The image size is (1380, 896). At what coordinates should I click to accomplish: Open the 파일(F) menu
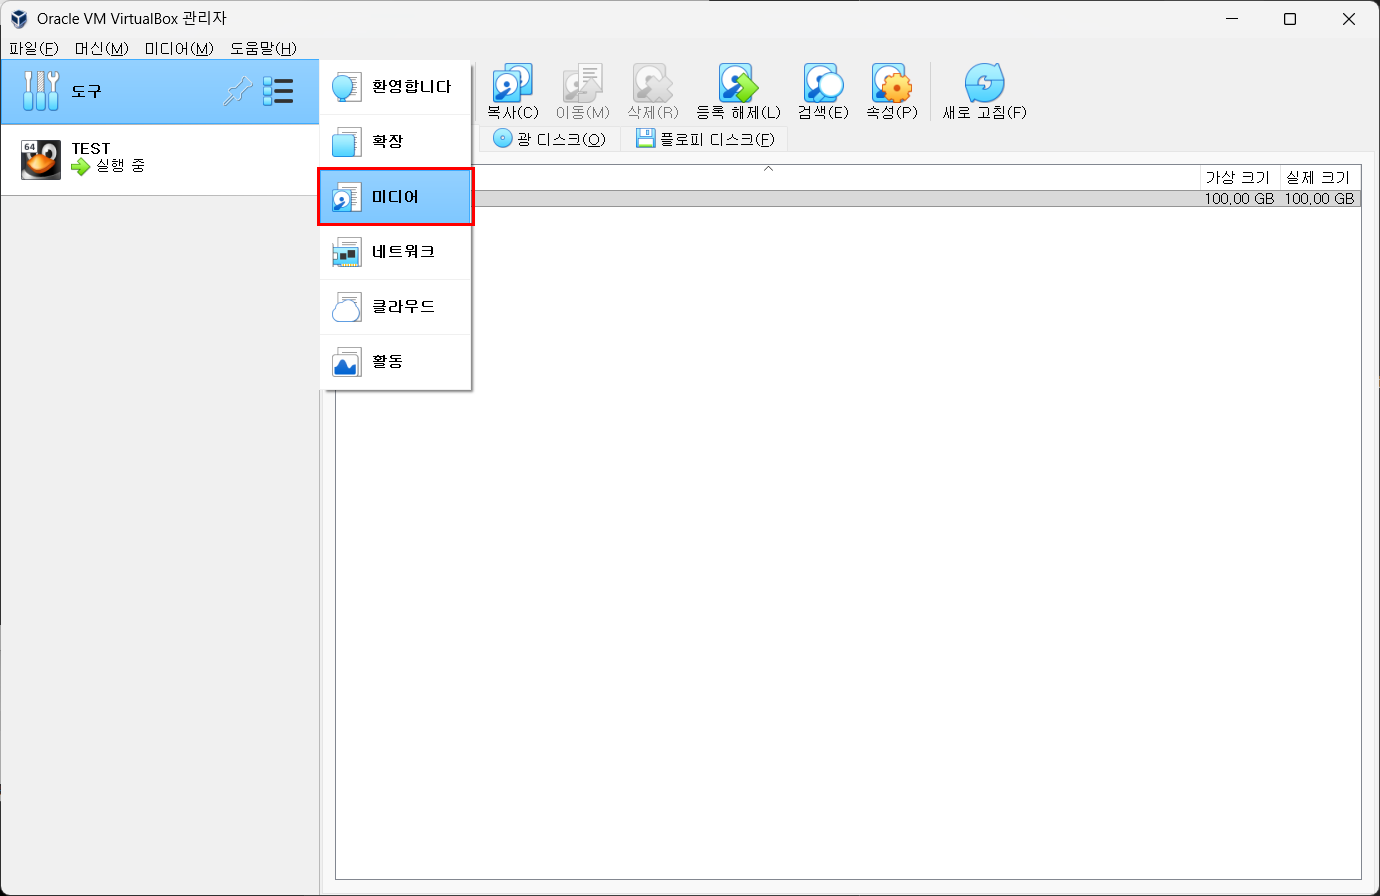tap(34, 48)
